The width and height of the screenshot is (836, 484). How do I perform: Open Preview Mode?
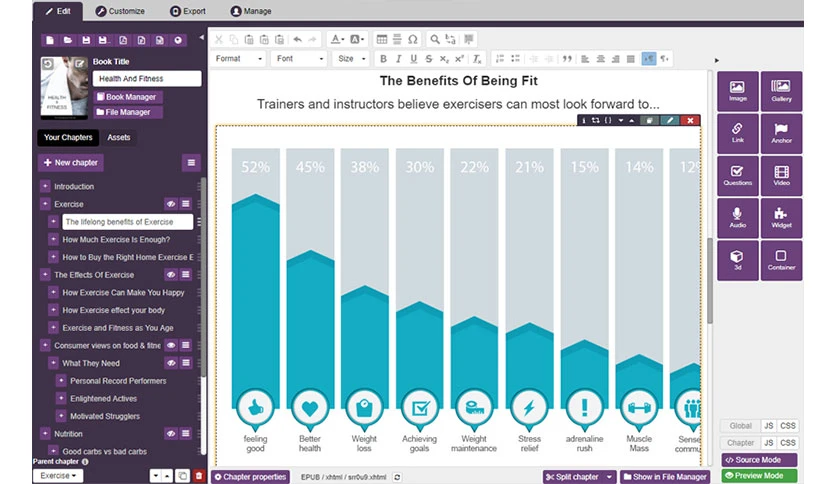click(x=759, y=475)
